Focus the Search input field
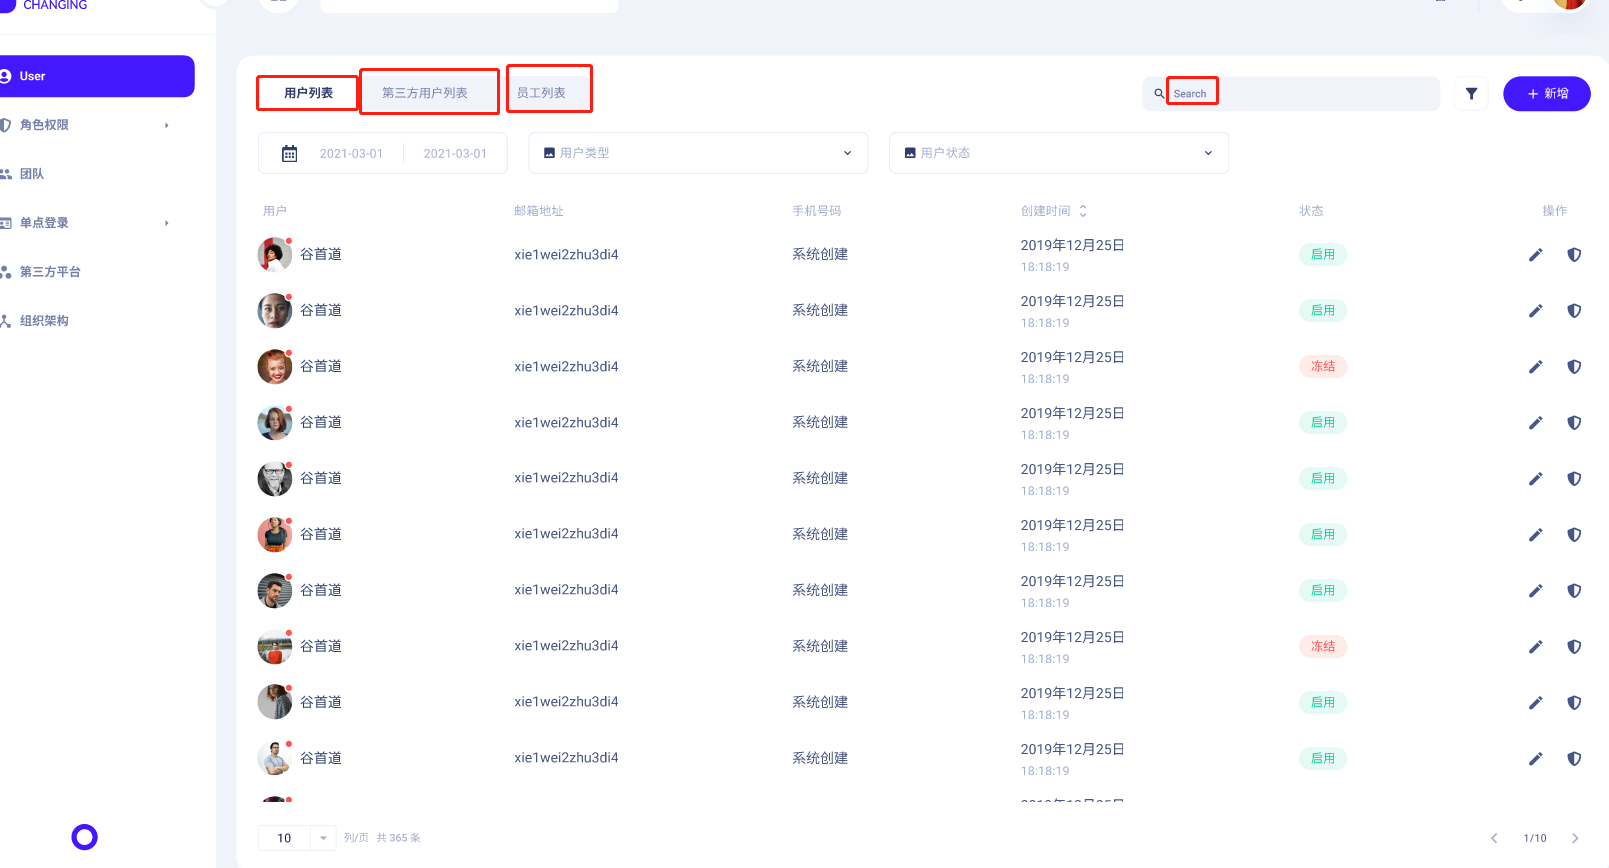Screen dimensions: 1609x868 coord(1291,94)
